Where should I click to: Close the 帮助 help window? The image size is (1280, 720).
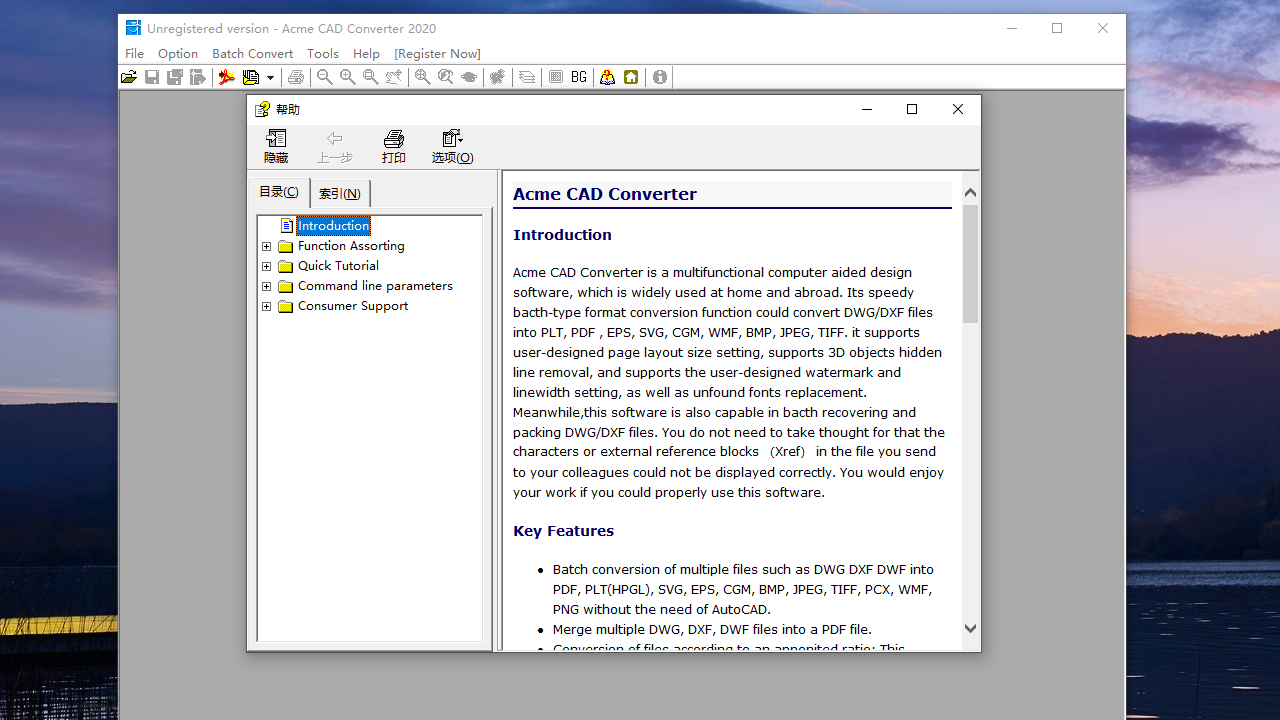point(958,109)
